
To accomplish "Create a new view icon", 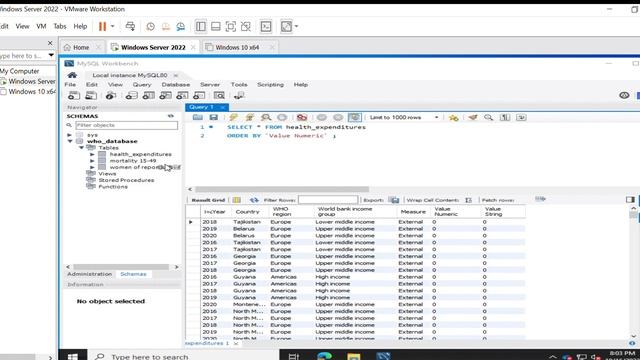I will (x=165, y=96).
